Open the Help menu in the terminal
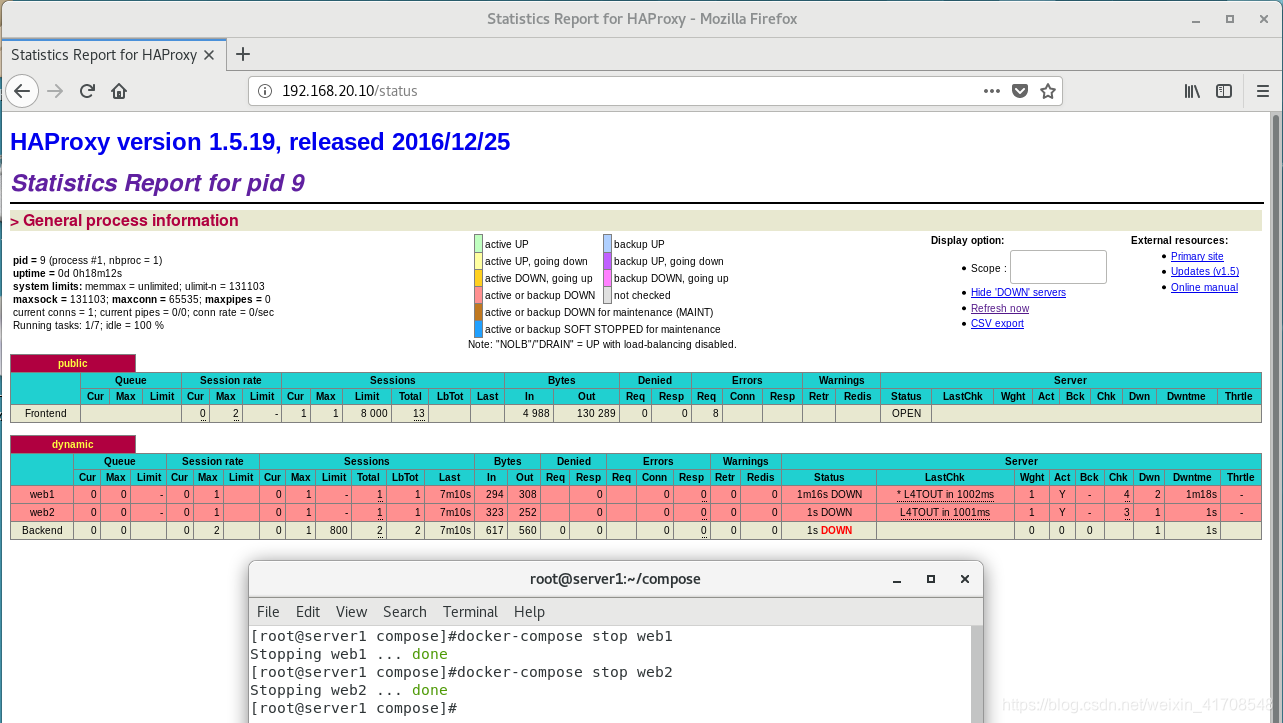 pyautogui.click(x=529, y=611)
